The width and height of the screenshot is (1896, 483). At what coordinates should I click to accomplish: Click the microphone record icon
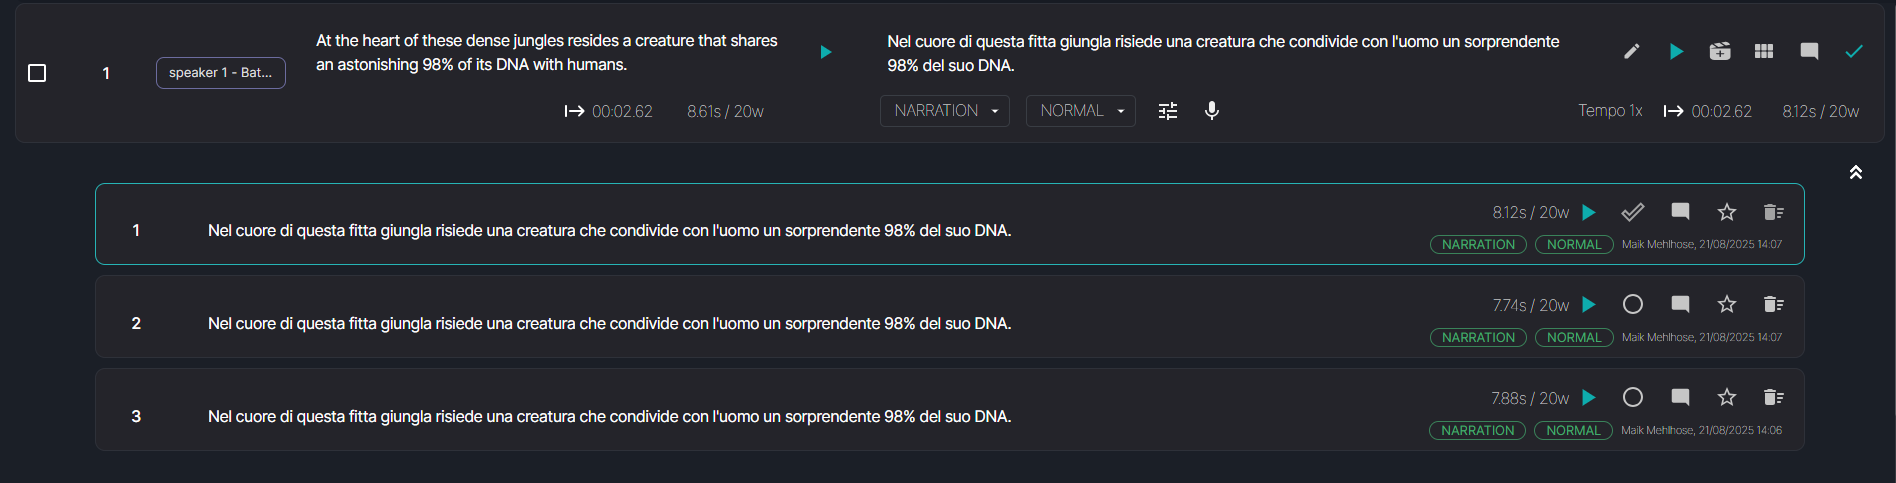[x=1212, y=111]
